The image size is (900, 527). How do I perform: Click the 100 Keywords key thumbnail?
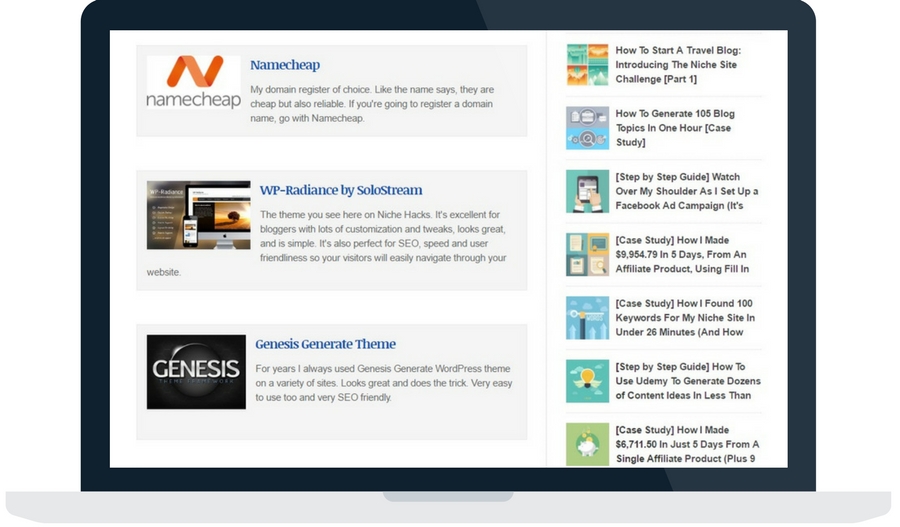pyautogui.click(x=587, y=317)
